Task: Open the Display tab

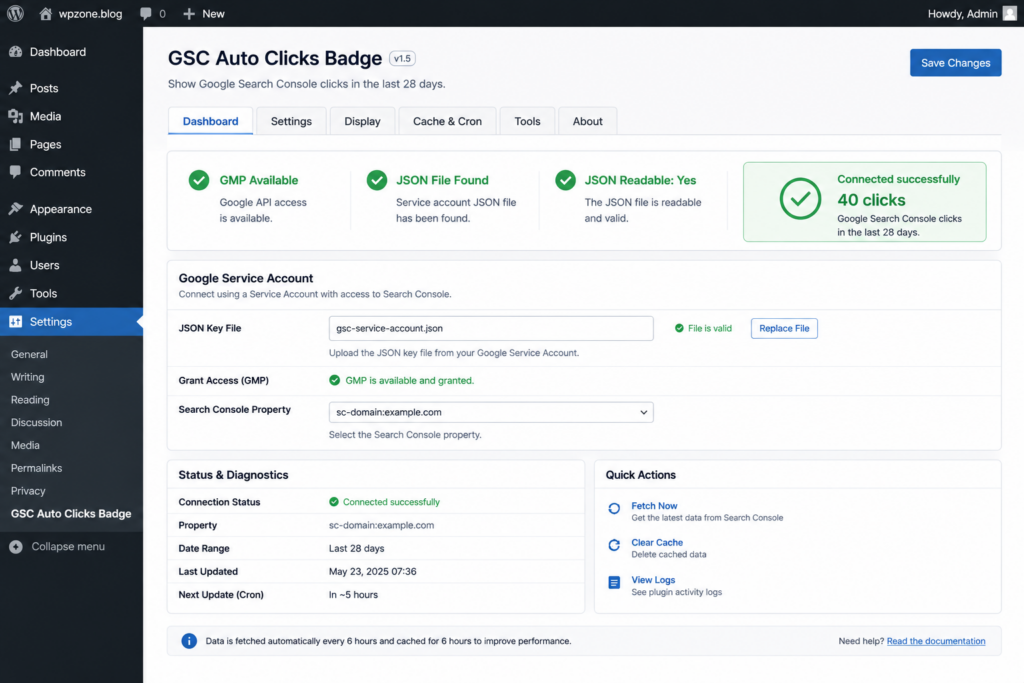Action: (362, 121)
